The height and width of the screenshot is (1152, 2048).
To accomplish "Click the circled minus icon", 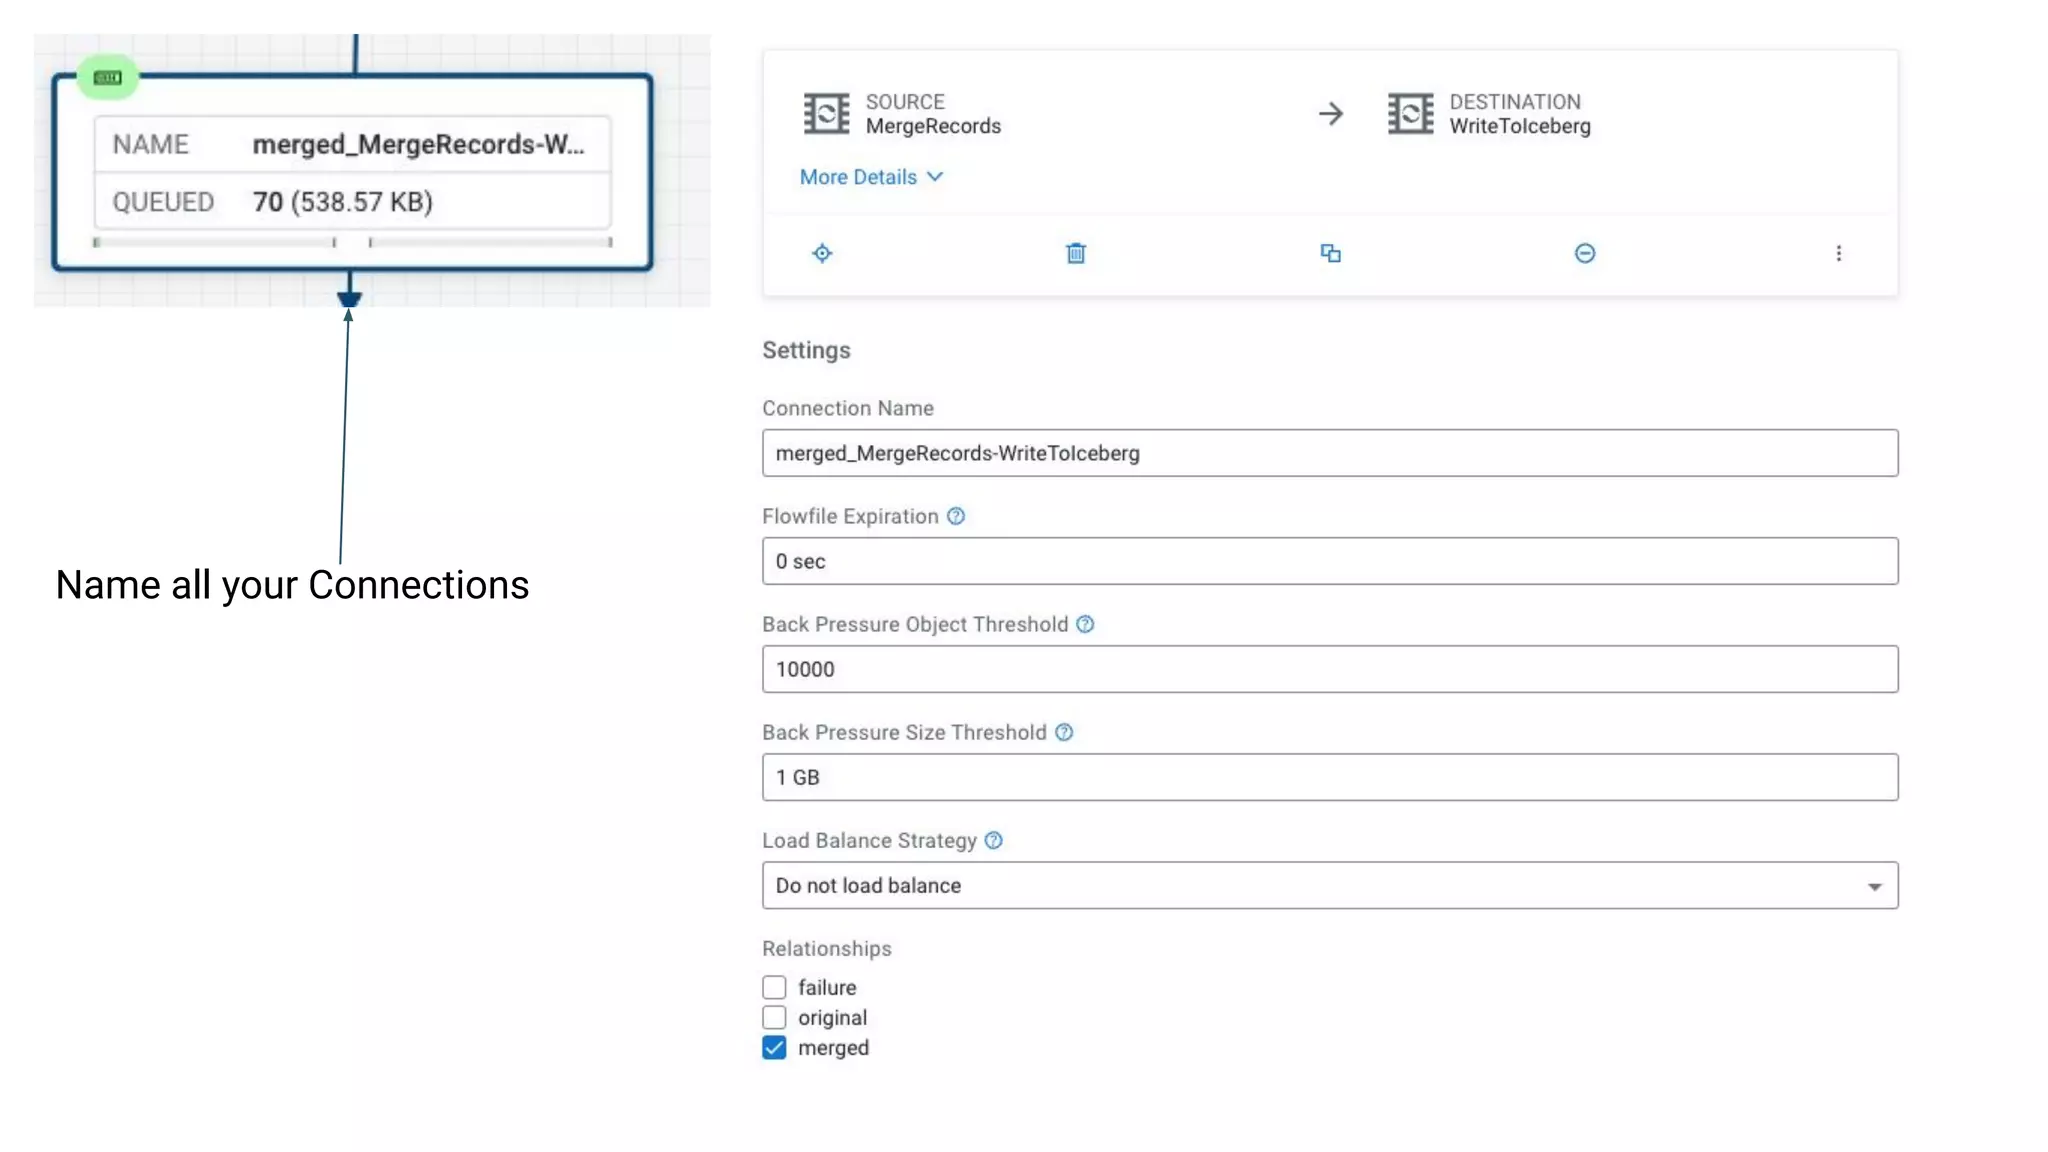I will pos(1585,253).
